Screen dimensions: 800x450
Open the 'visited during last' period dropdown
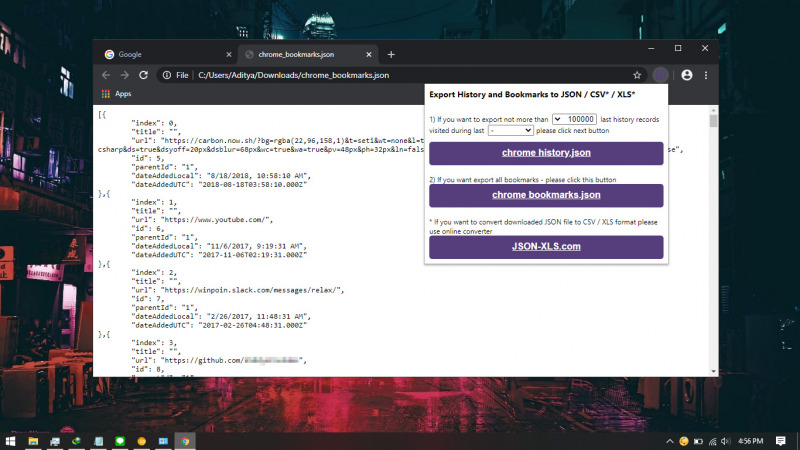(x=511, y=131)
